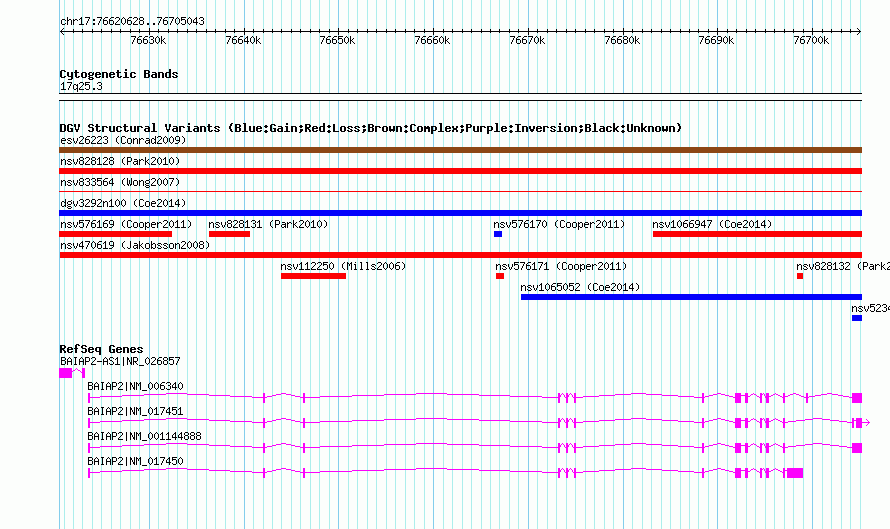Select the BAIAP2-AS1 NR_026857 gene glyph
The image size is (890, 529).
point(66,372)
